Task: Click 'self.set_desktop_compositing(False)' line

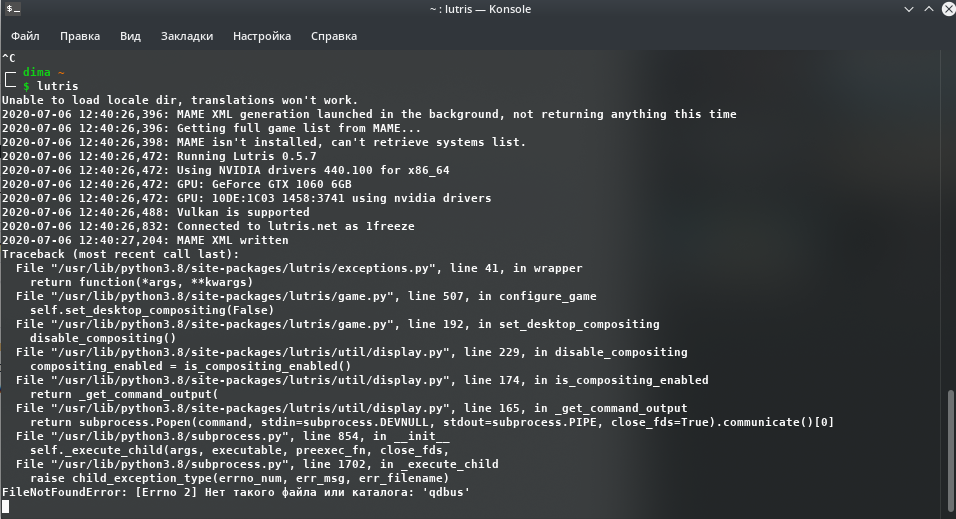Action: pos(152,310)
